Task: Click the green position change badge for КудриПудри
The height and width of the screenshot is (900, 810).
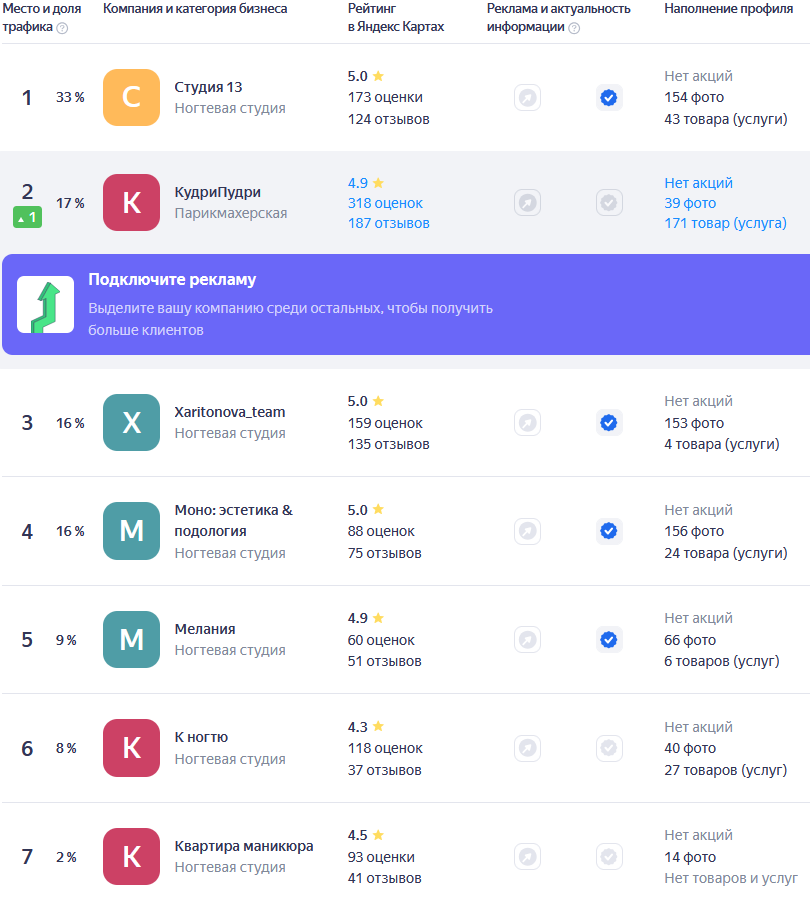Action: pos(28,217)
